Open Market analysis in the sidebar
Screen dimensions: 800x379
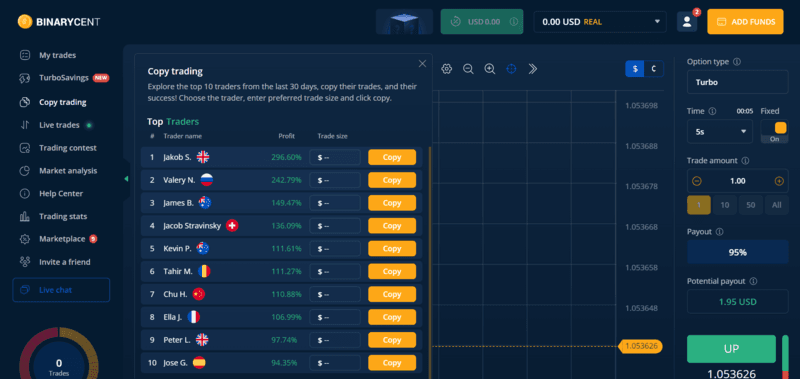pyautogui.click(x=68, y=171)
